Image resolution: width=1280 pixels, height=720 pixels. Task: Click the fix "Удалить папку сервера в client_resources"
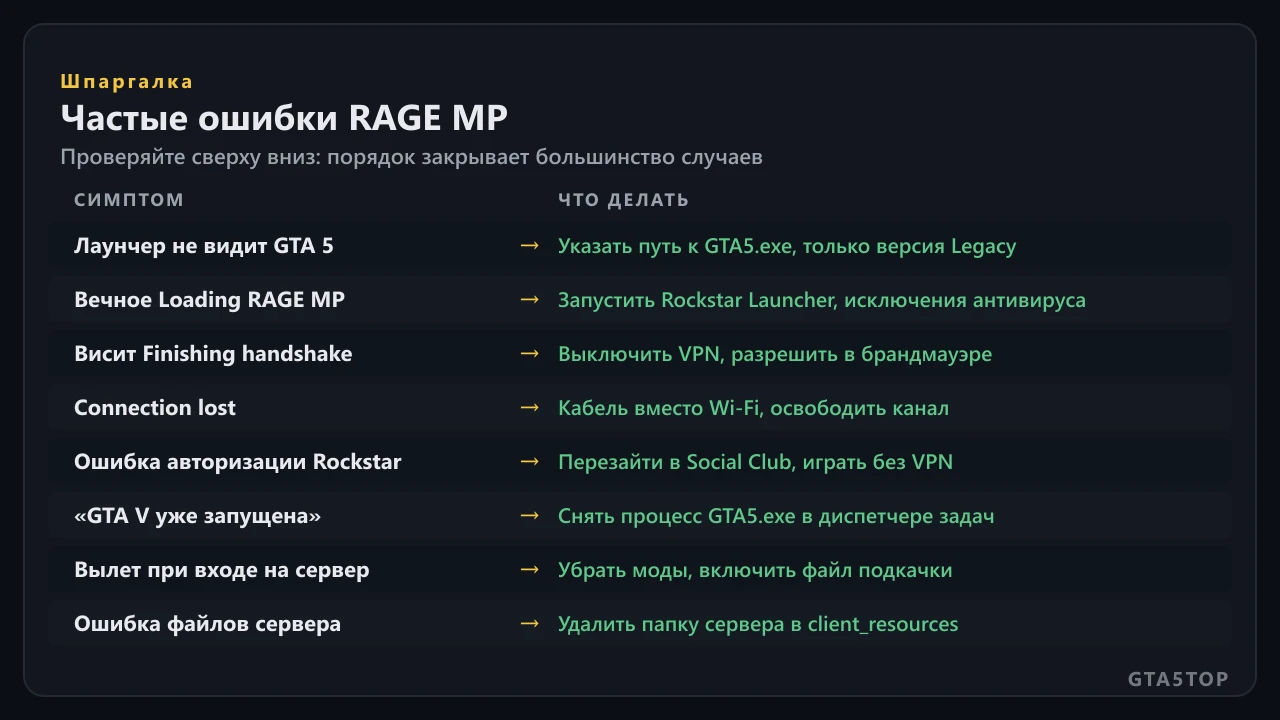tap(758, 624)
